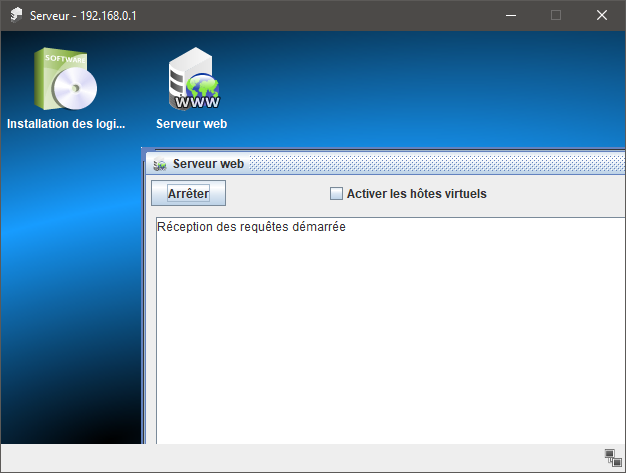Select the 'Installation des logi...' icon label
This screenshot has height=473, width=626.
click(x=67, y=125)
